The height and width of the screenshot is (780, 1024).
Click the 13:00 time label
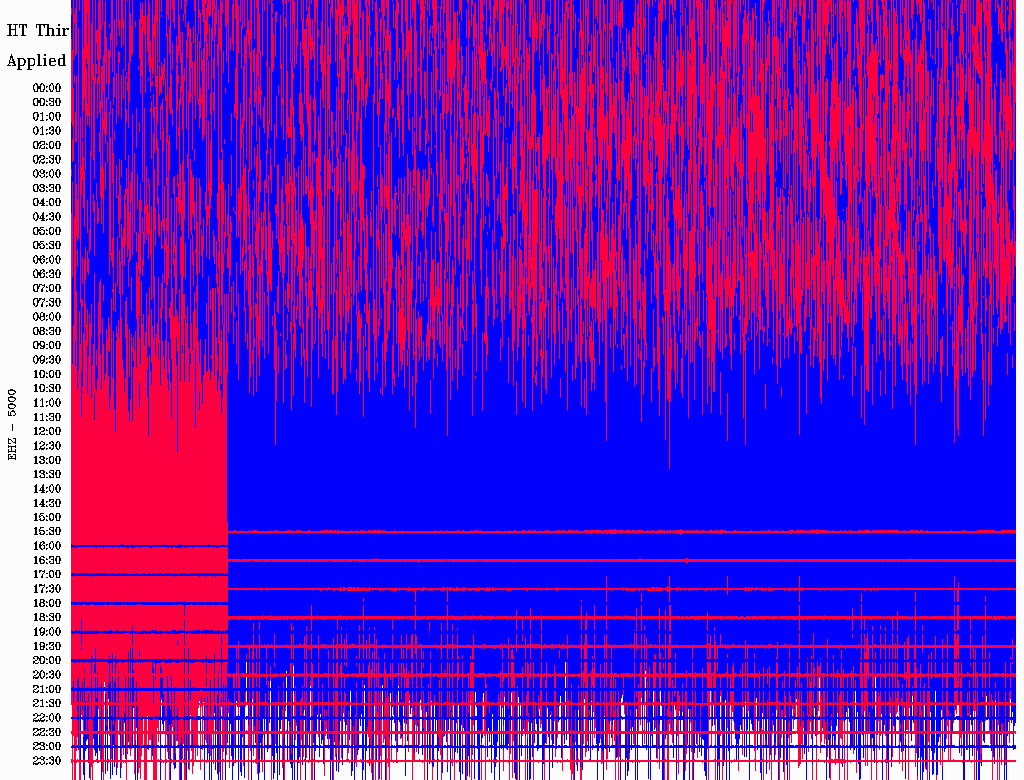point(47,460)
